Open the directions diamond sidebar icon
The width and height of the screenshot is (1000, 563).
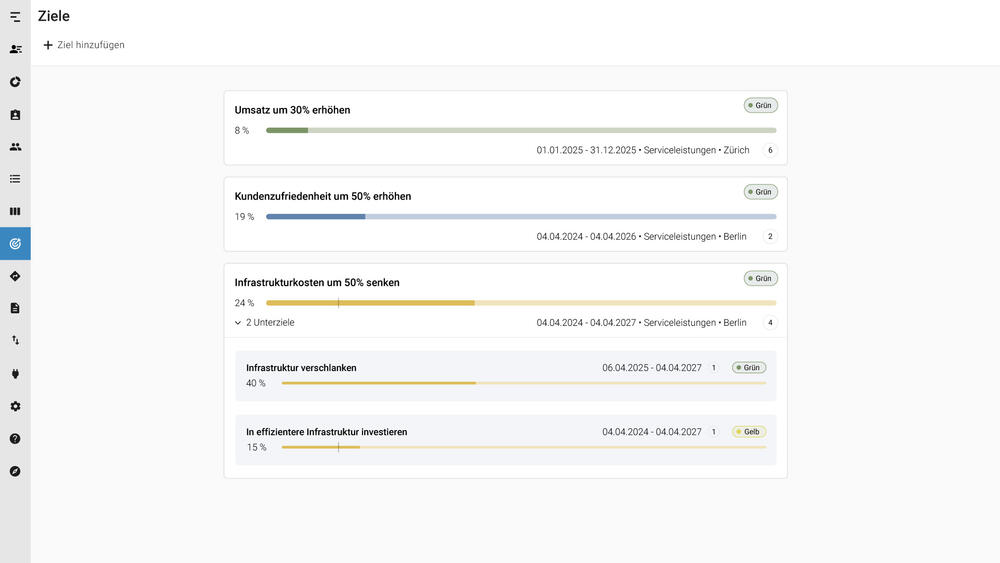tap(15, 276)
